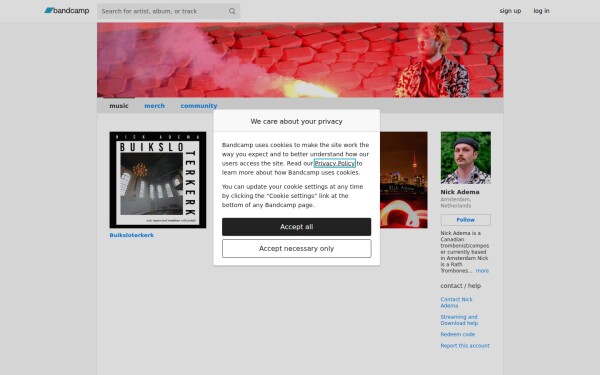Open Contact Nick Adema link
The image size is (600, 375).
coord(456,302)
